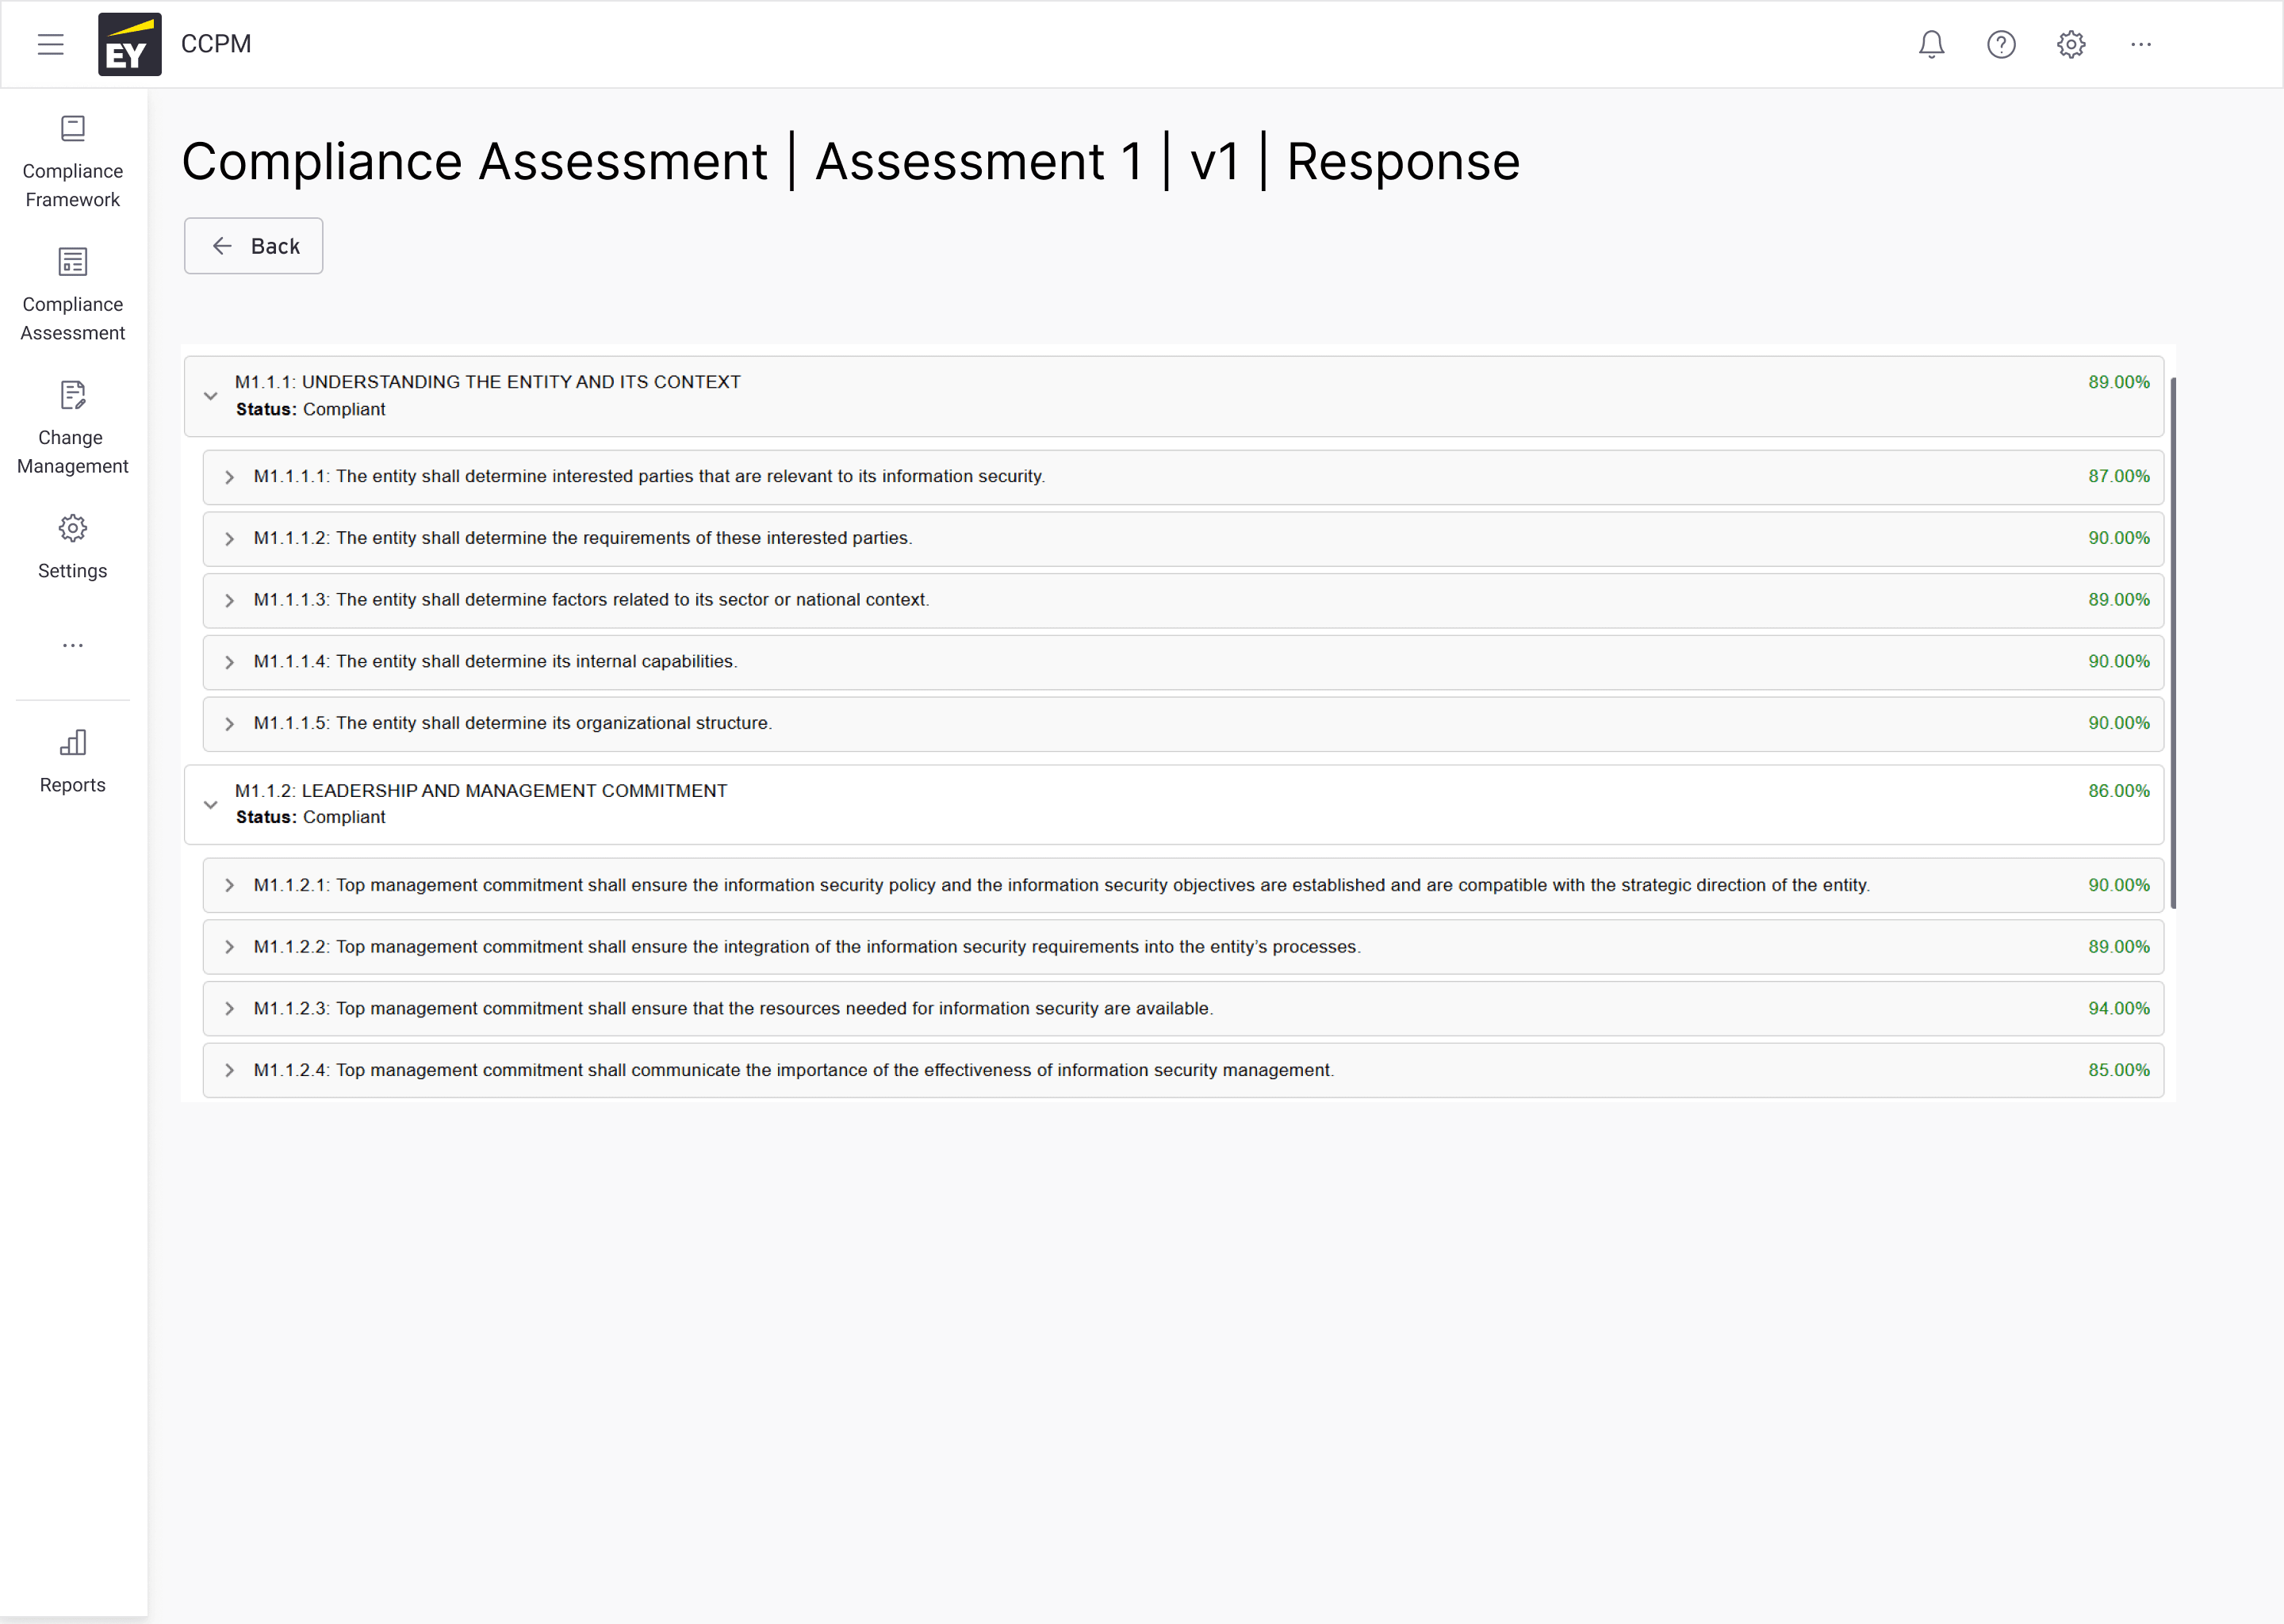Viewport: 2284px width, 1624px height.
Task: Expand requirement M1.1.1.1 interested parties
Action: click(x=230, y=477)
